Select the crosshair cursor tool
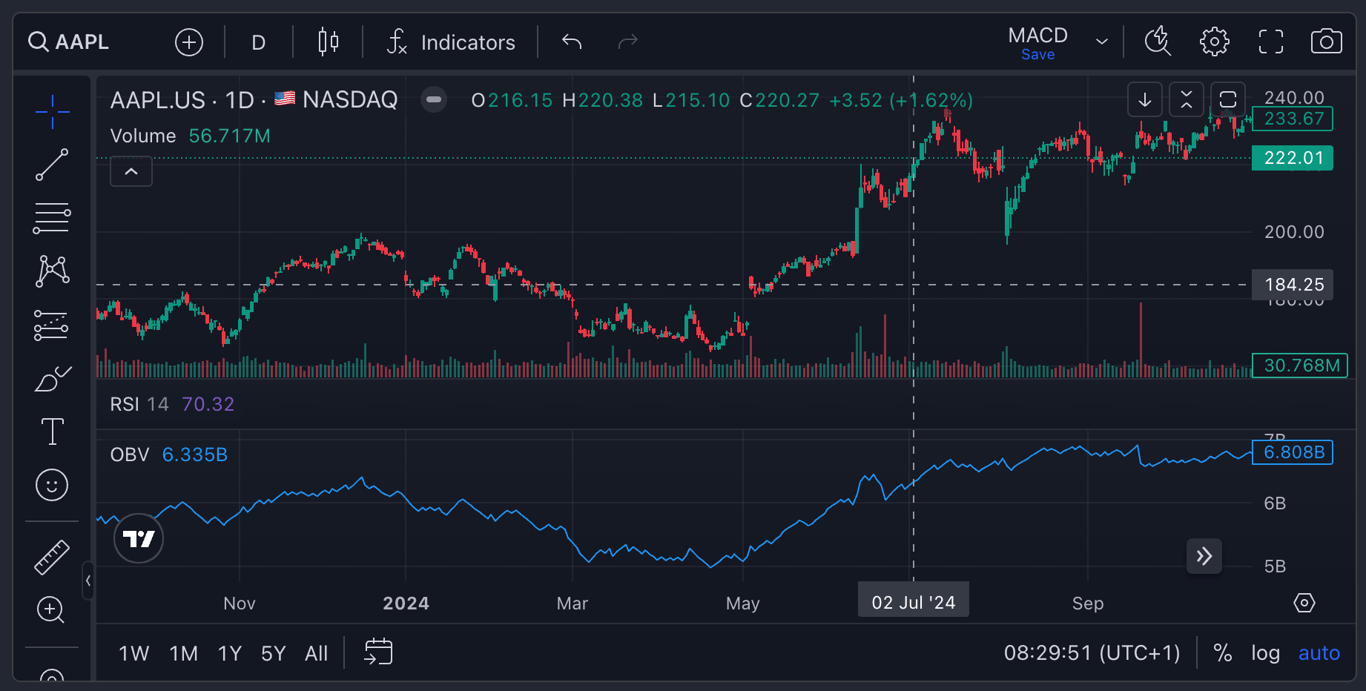1366x691 pixels. click(52, 112)
